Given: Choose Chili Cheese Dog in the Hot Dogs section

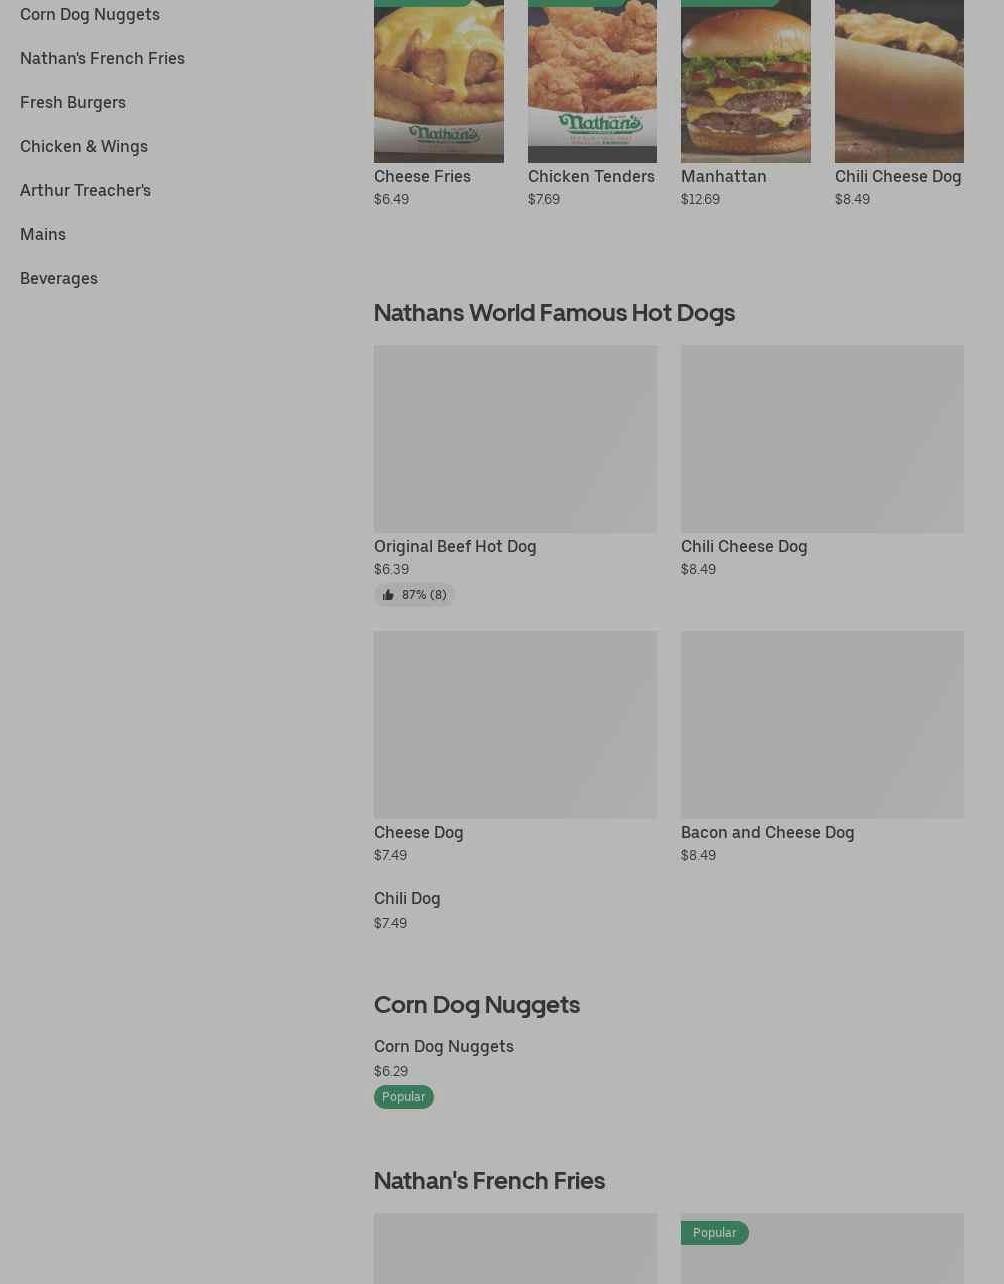Looking at the screenshot, I should (x=743, y=546).
